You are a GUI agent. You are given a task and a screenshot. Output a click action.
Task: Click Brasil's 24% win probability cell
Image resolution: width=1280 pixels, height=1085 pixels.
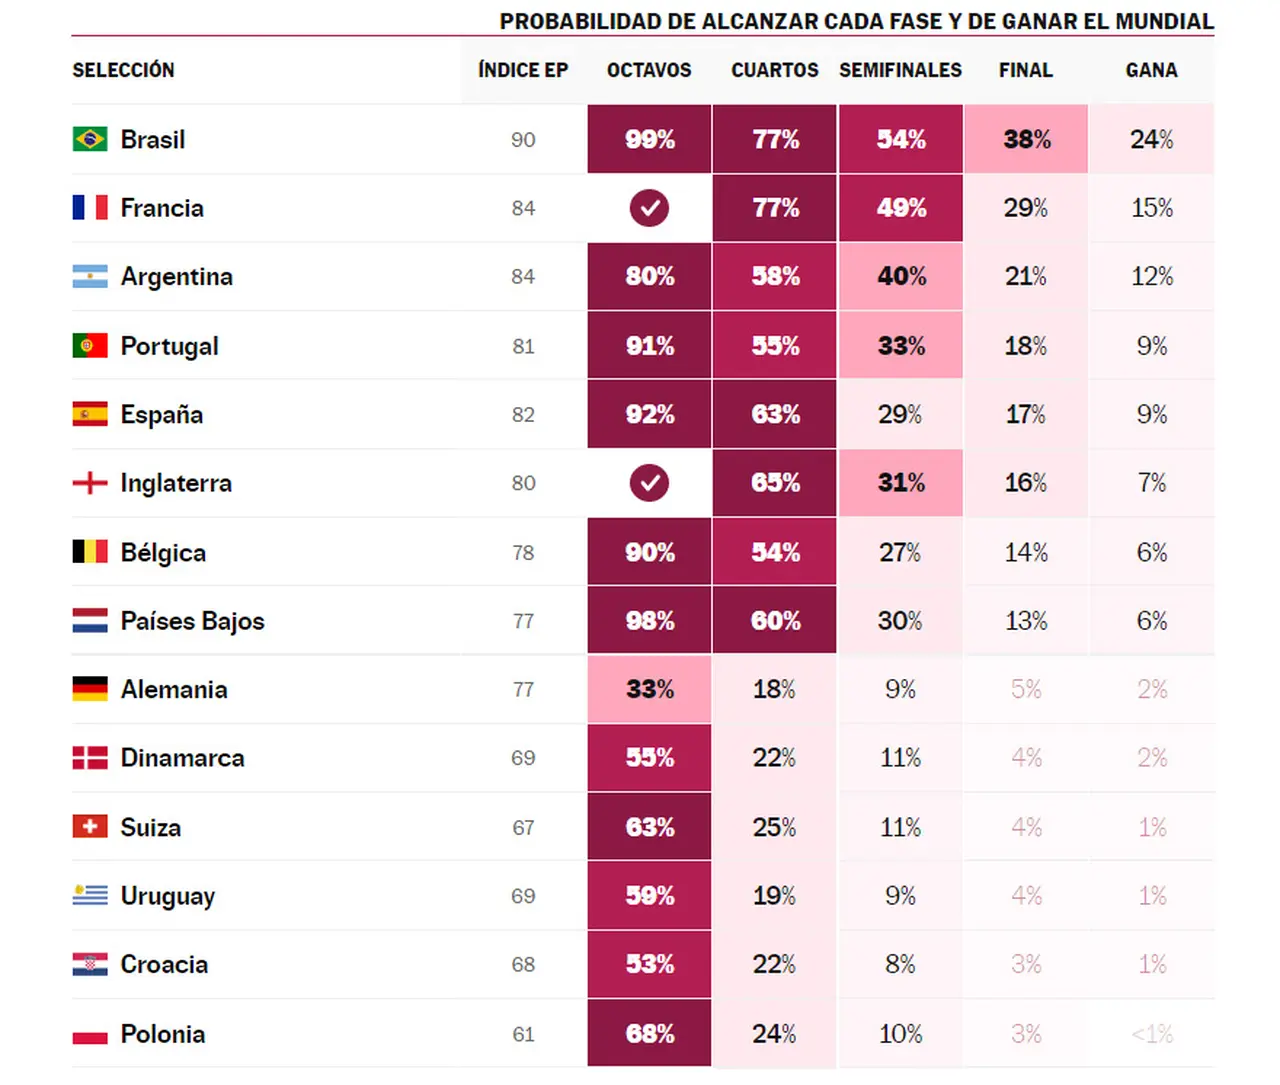coord(1151,139)
